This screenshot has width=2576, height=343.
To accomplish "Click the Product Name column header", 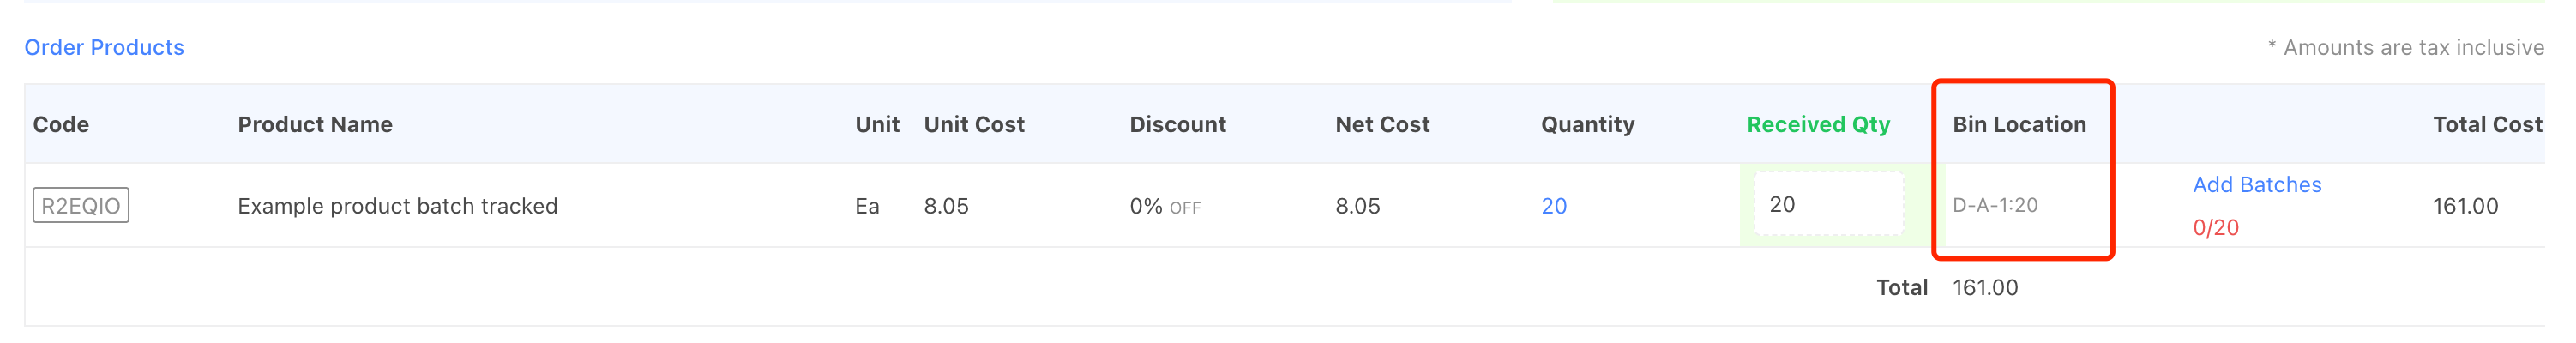I will pyautogui.click(x=315, y=124).
